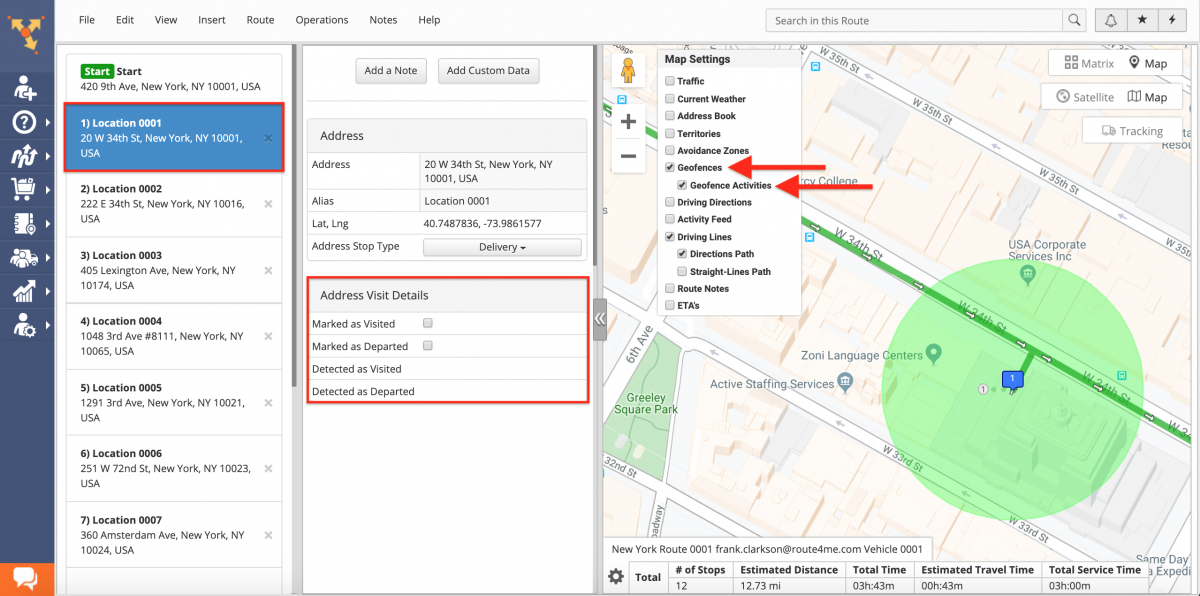Open the tracking map-pin sidebar icon
This screenshot has width=1200, height=596.
tap(24, 223)
